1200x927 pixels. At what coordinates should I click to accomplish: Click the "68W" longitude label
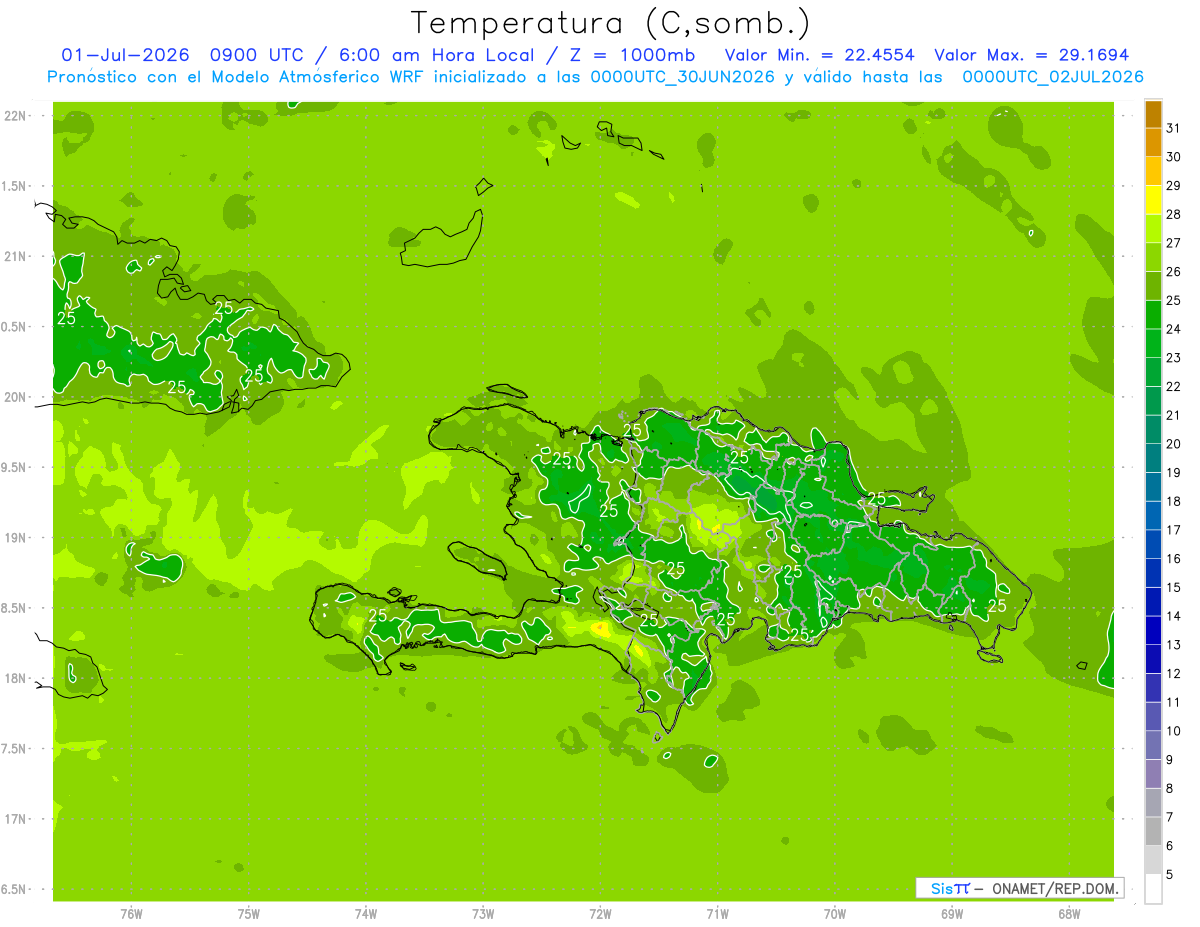point(1068,913)
